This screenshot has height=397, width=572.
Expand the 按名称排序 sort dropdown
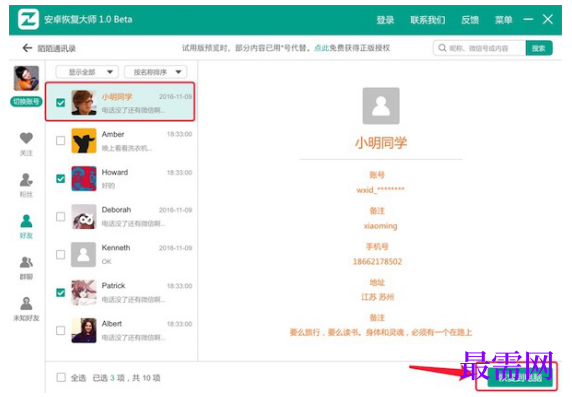point(156,72)
